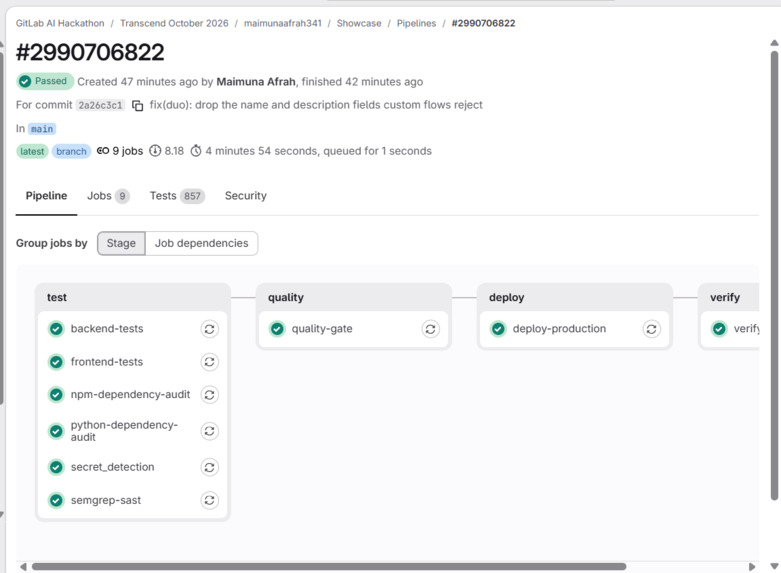
Task: Open Transcend October 2026 breadcrumb
Action: click(x=174, y=23)
